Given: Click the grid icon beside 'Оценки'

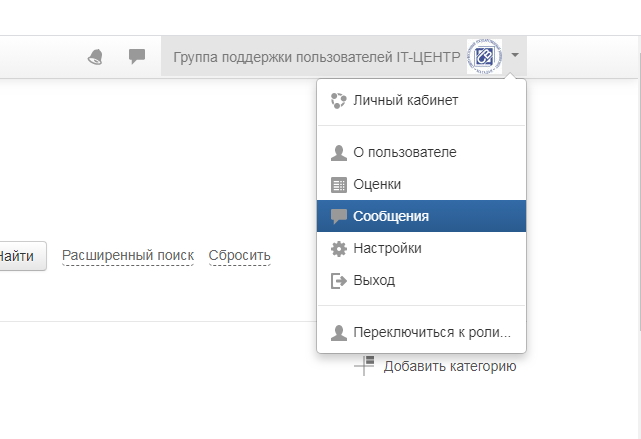Looking at the screenshot, I should click(338, 185).
